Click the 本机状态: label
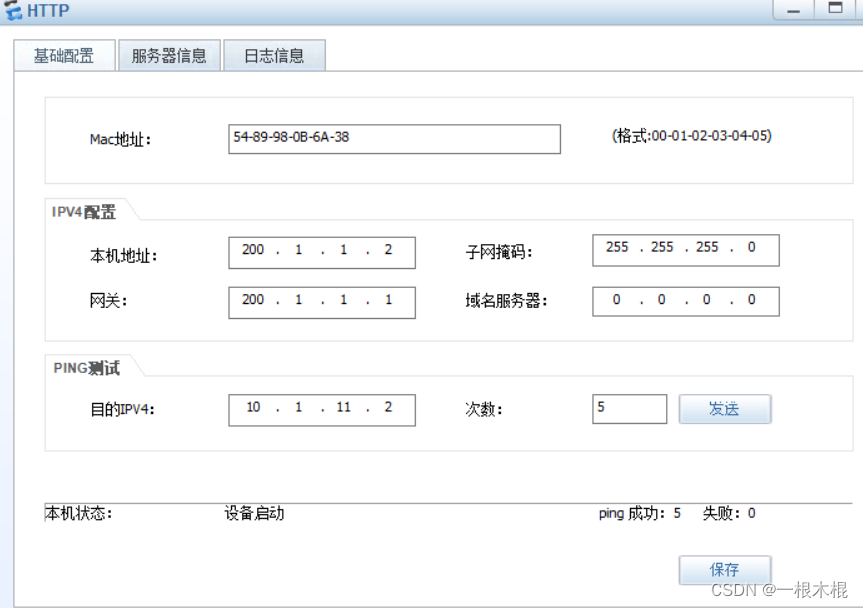Image resolution: width=863 pixels, height=608 pixels. [x=79, y=513]
